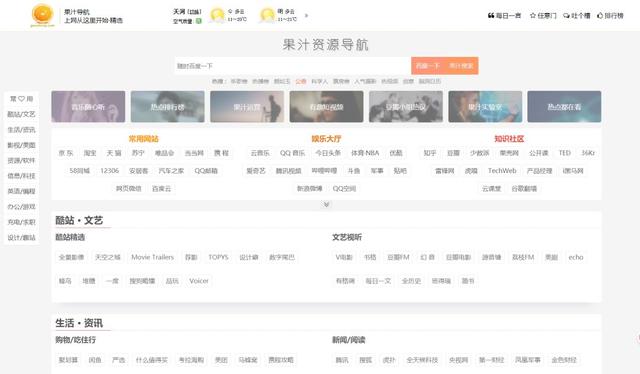Open the 百度云 link
This screenshot has width=640, height=374.
[x=162, y=189]
